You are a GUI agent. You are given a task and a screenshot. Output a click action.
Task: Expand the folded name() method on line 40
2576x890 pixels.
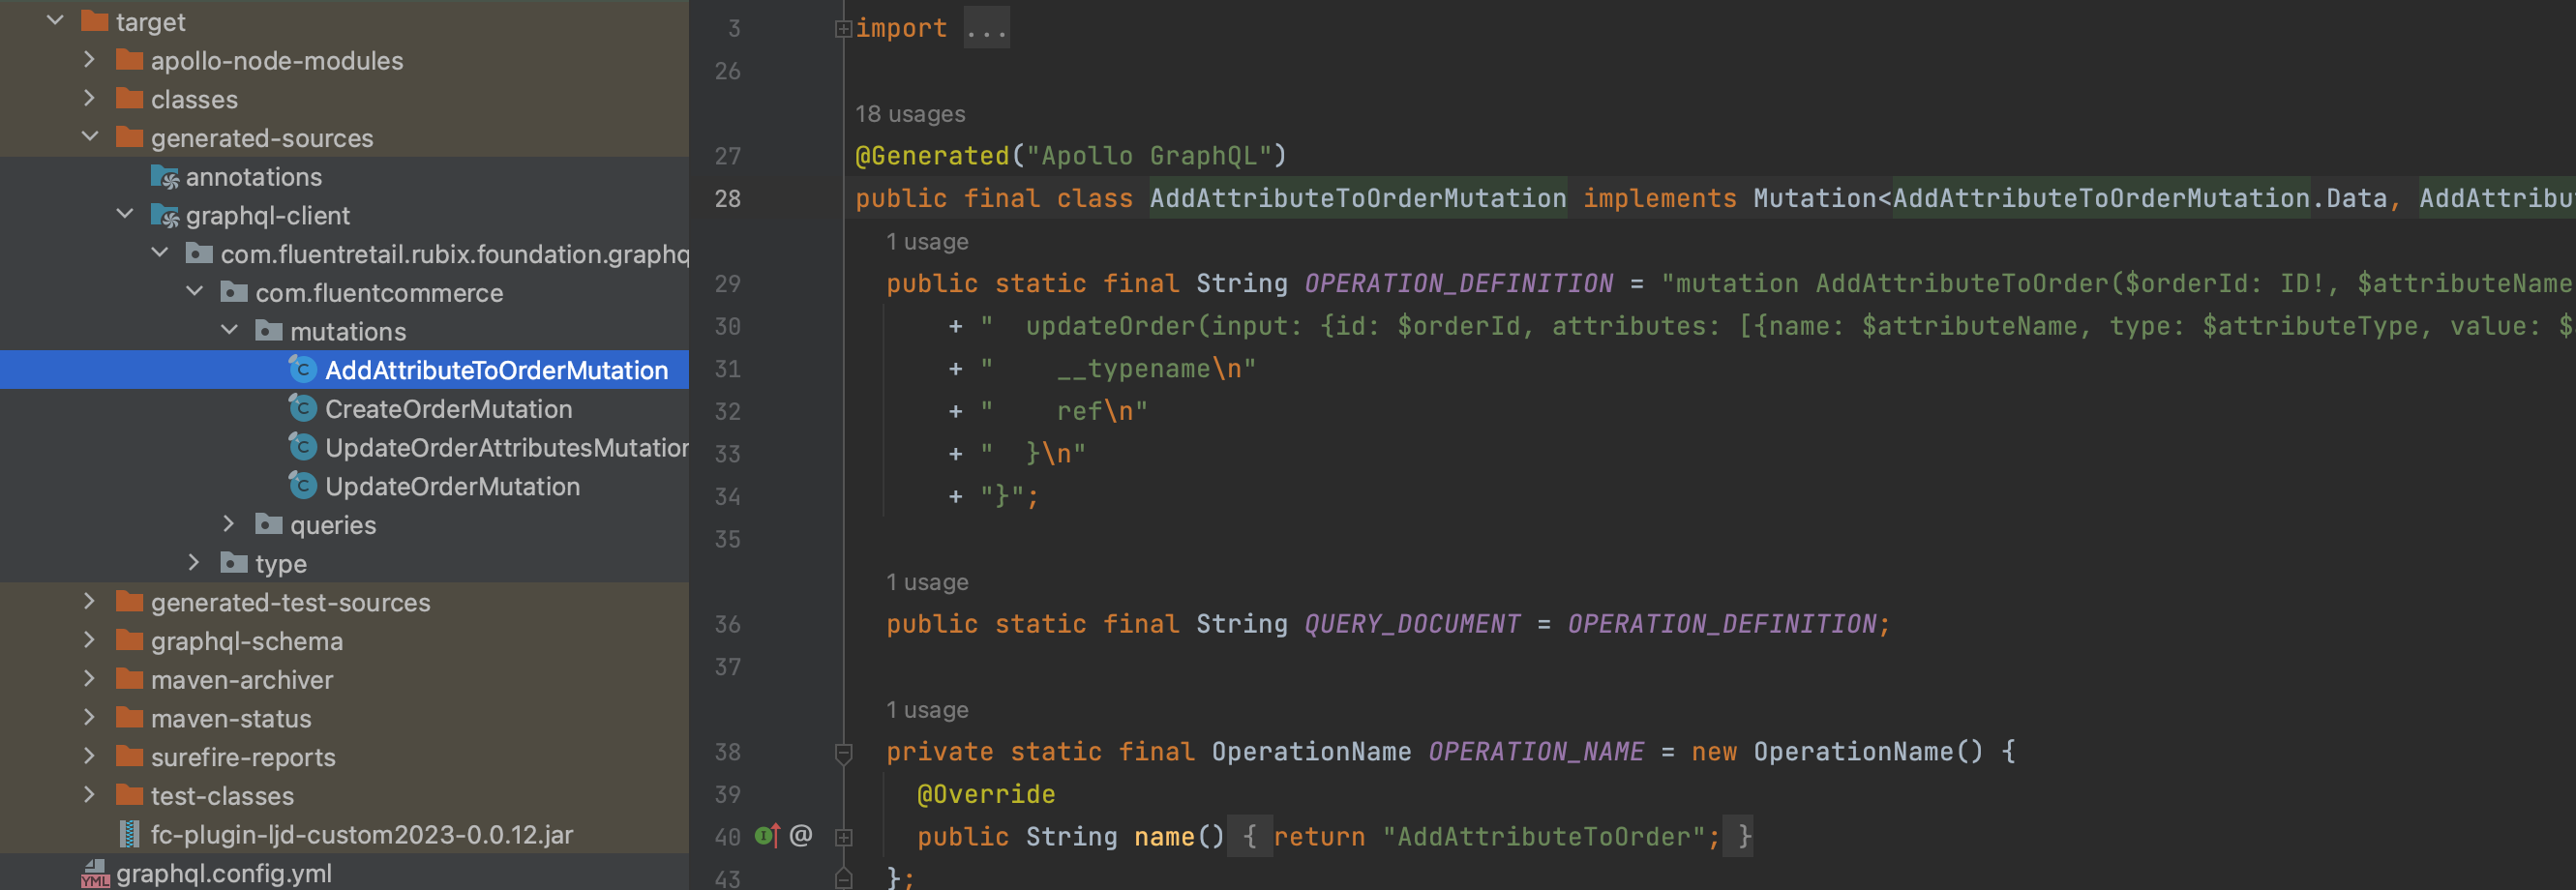[843, 837]
